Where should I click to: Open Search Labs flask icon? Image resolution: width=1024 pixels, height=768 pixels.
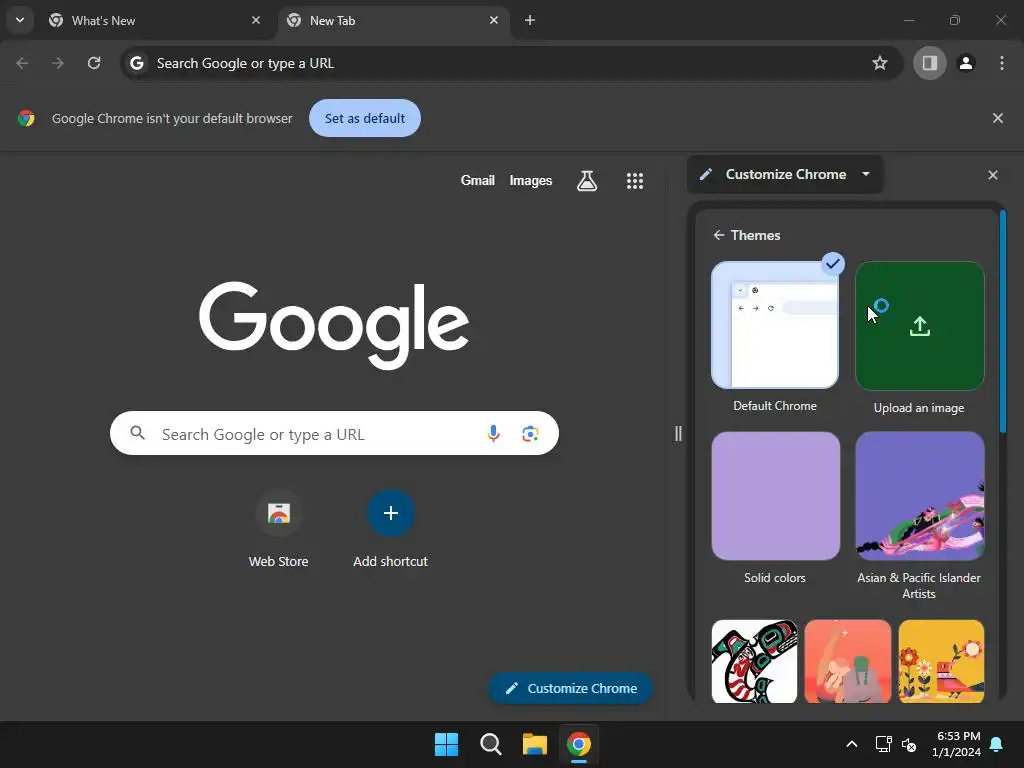pos(587,181)
